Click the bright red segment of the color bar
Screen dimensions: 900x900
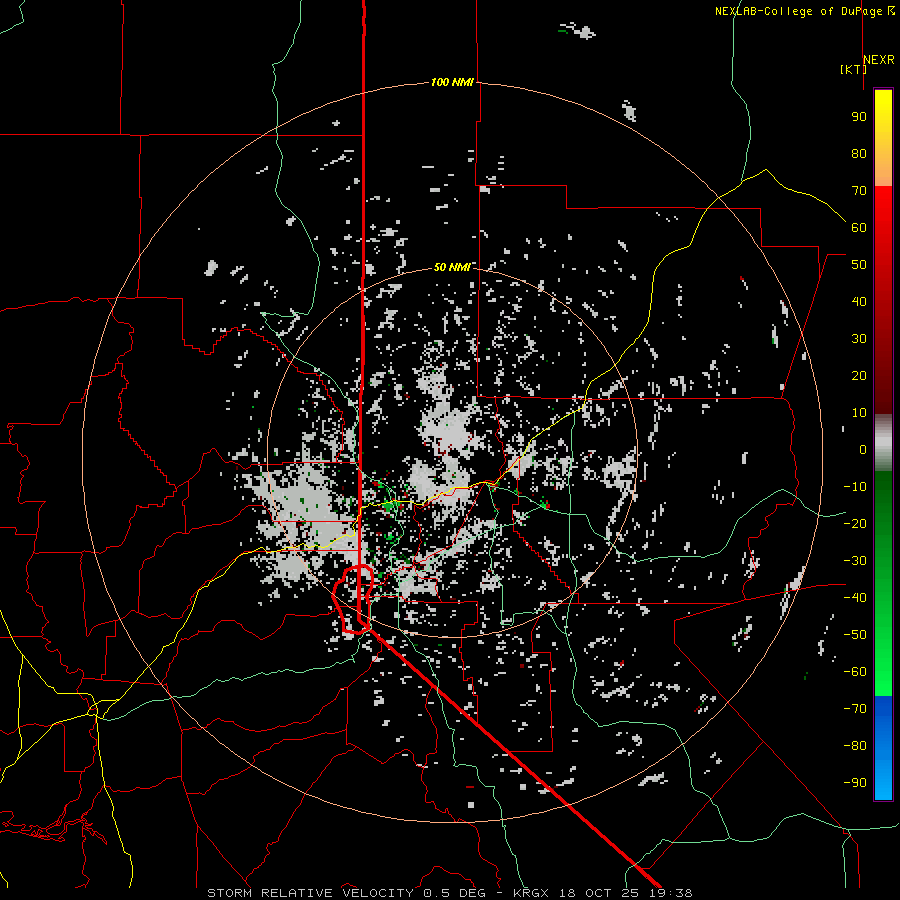[883, 207]
